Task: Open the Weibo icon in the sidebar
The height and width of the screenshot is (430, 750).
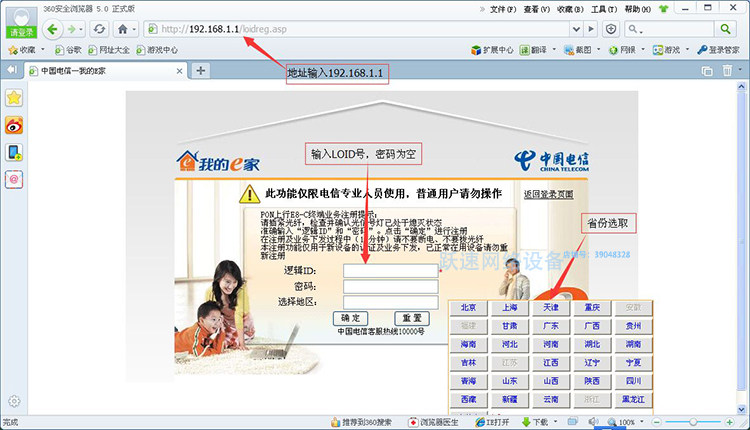Action: 14,125
